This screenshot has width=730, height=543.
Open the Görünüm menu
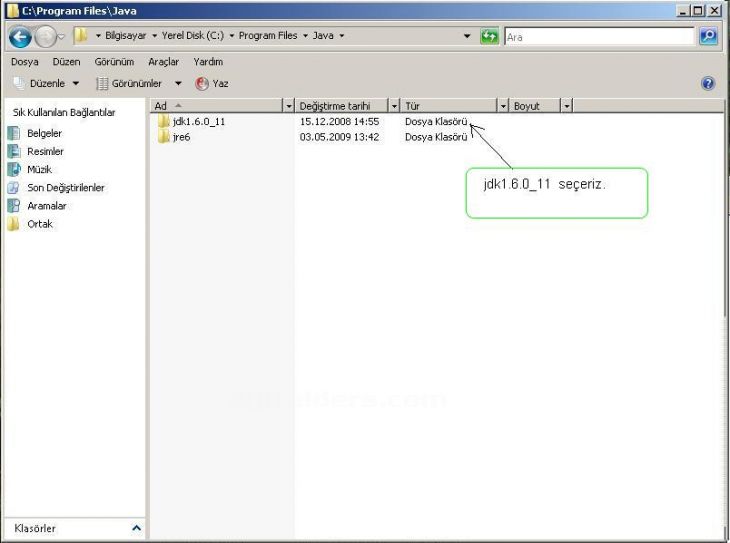114,62
